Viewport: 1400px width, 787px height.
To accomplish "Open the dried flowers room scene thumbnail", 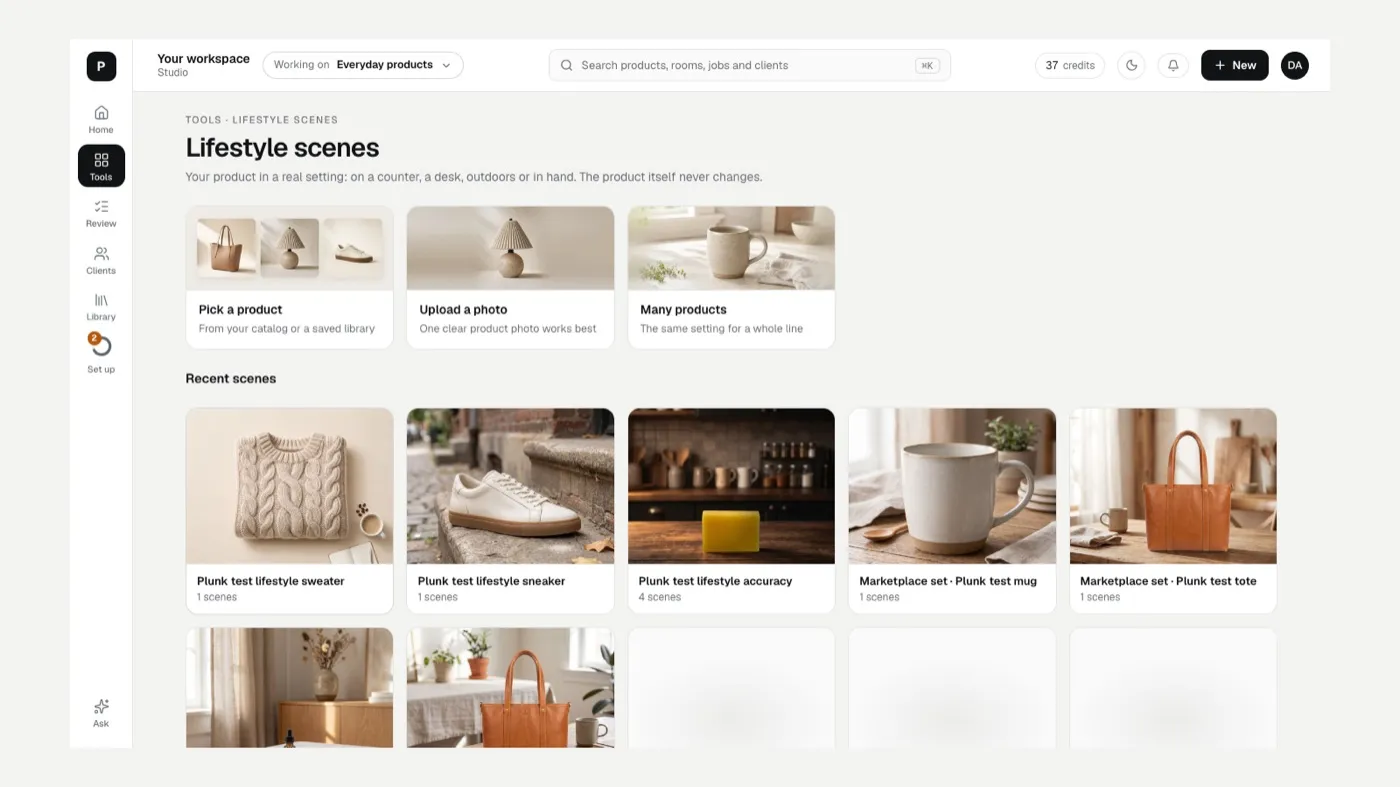I will (290, 687).
